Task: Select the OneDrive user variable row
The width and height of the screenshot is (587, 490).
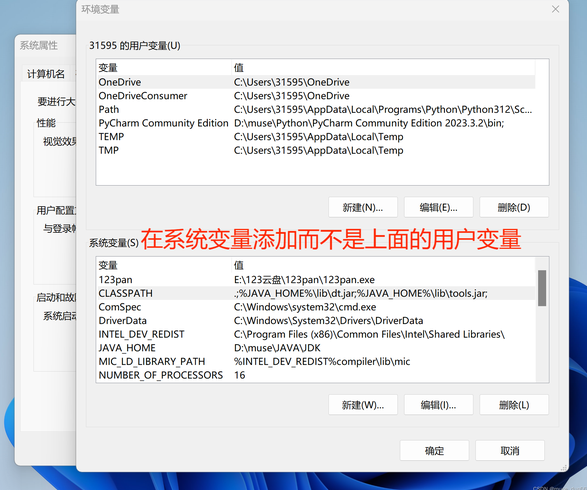Action: pos(316,82)
